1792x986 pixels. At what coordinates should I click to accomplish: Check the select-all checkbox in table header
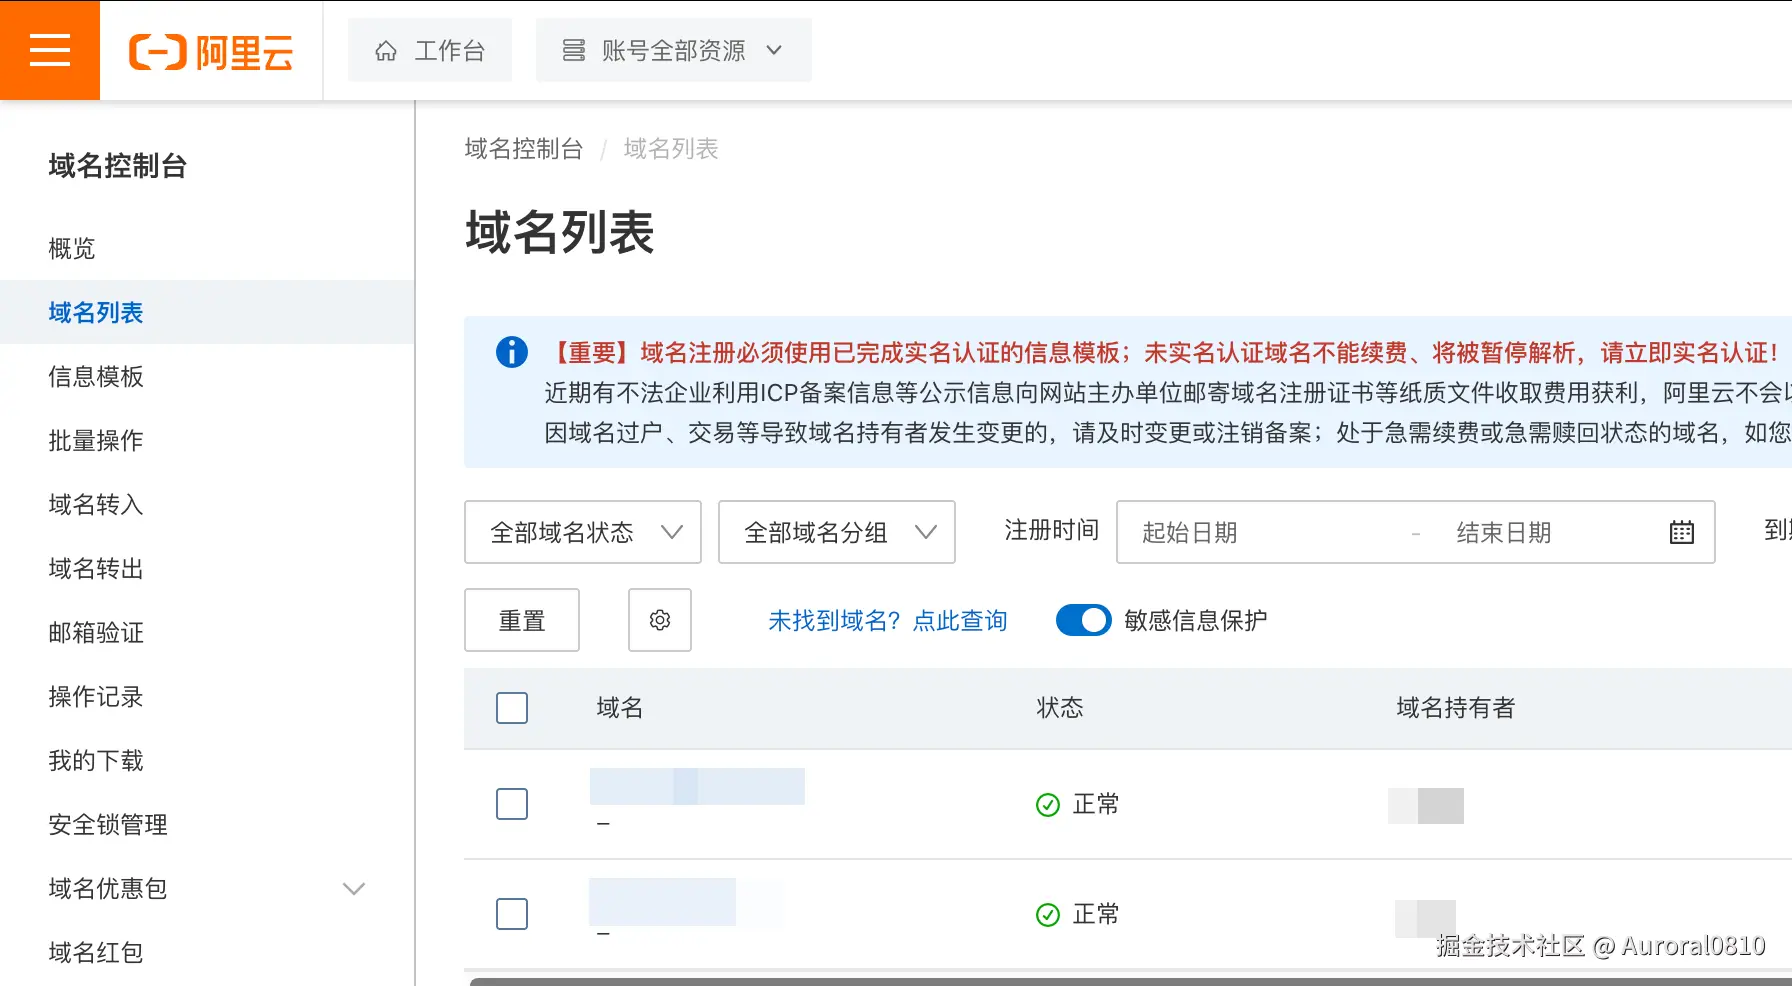tap(511, 707)
